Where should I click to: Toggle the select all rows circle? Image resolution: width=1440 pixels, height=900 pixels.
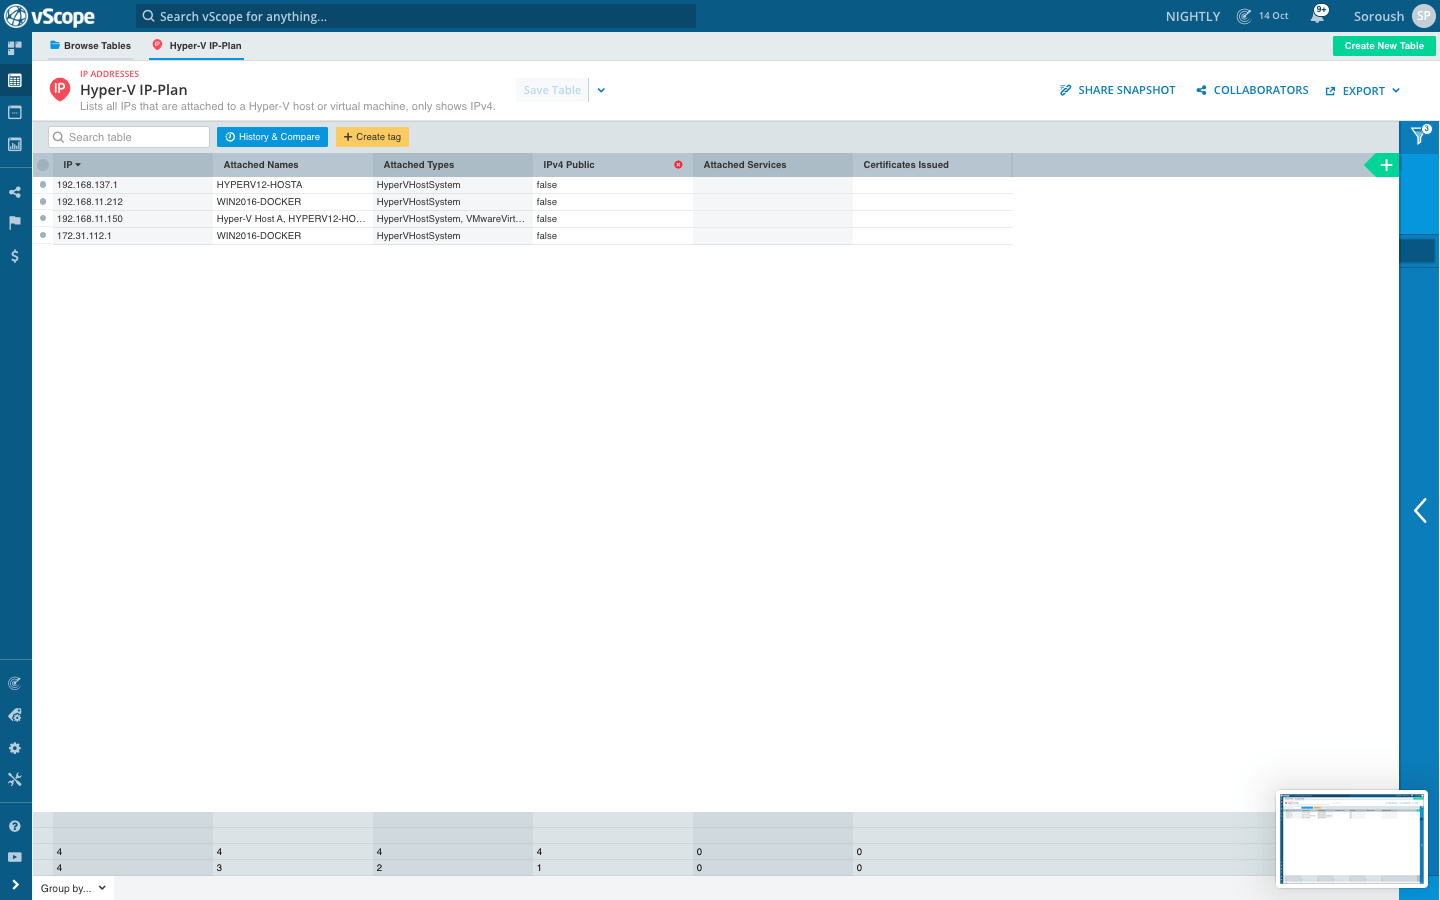[x=43, y=165]
